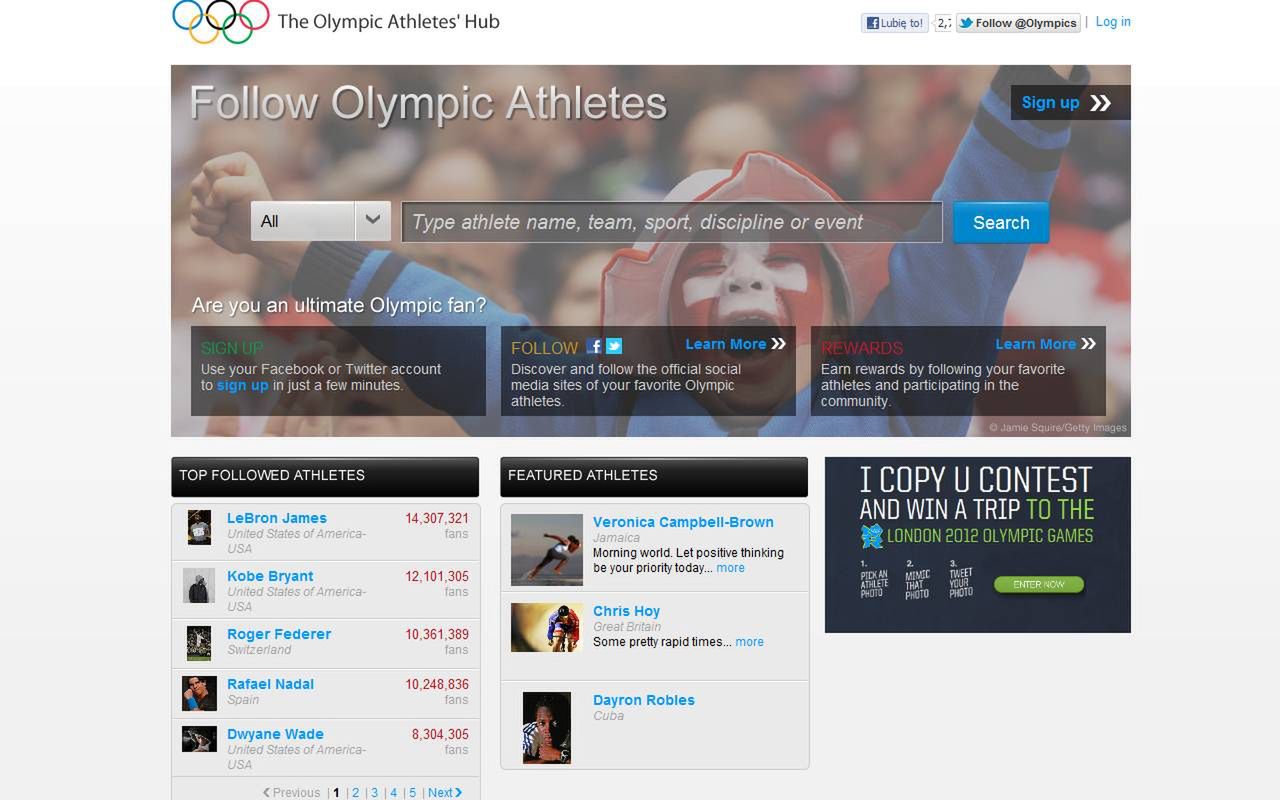
Task: Click the Featured Athletes header
Action: [x=654, y=477]
